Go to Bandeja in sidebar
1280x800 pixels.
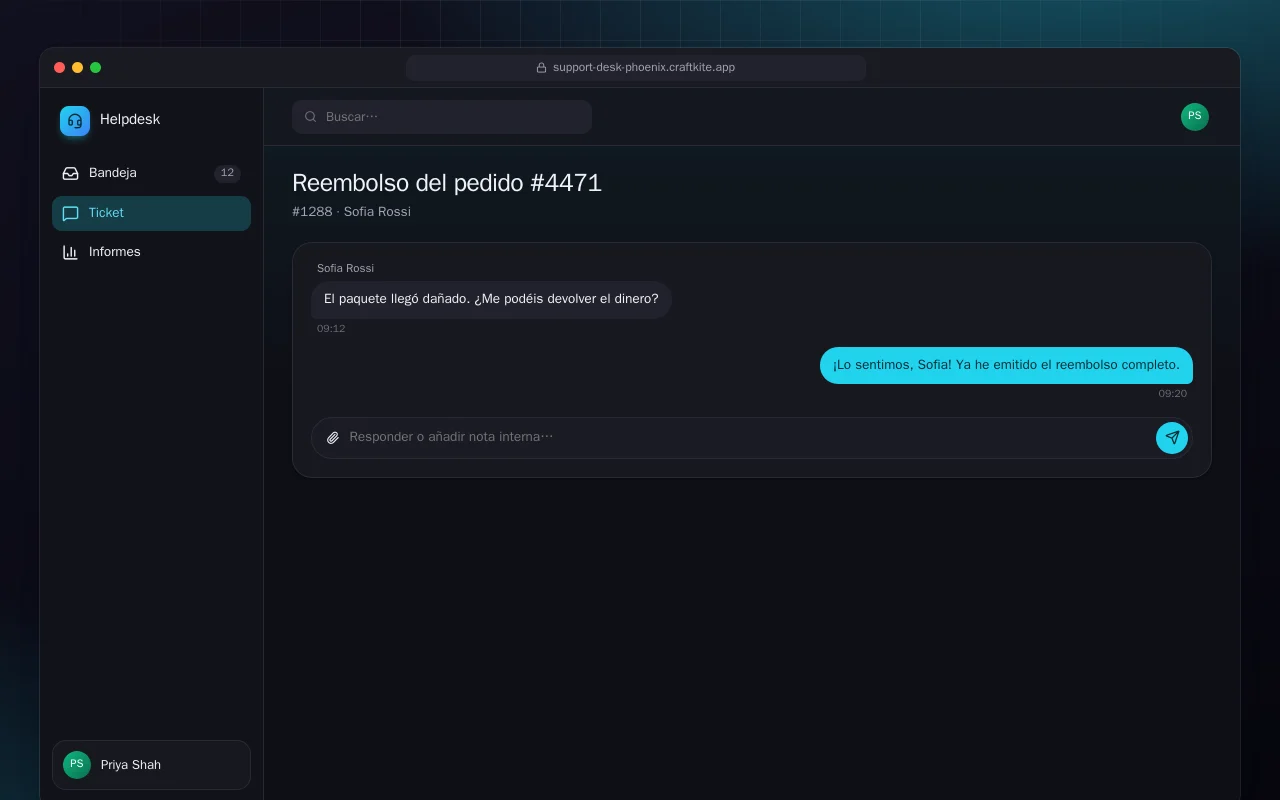click(x=151, y=173)
